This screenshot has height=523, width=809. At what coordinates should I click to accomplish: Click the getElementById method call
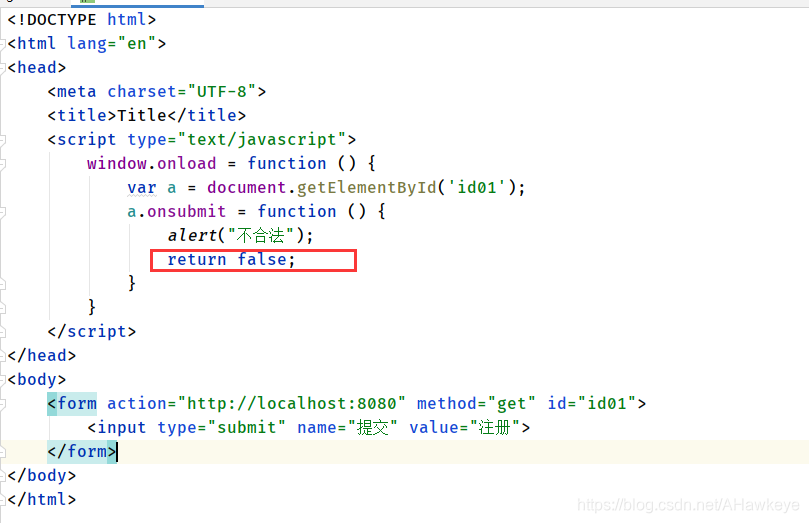tap(366, 187)
